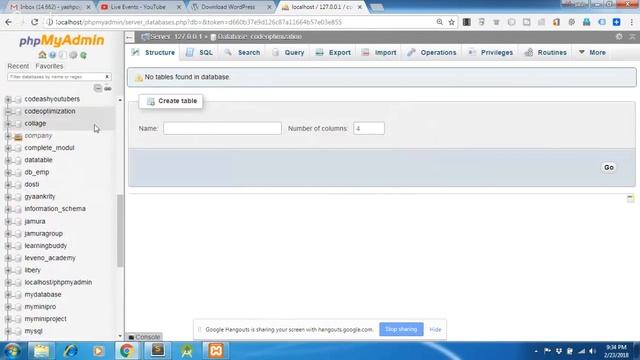
Task: Open the Operations tab
Action: (432, 53)
